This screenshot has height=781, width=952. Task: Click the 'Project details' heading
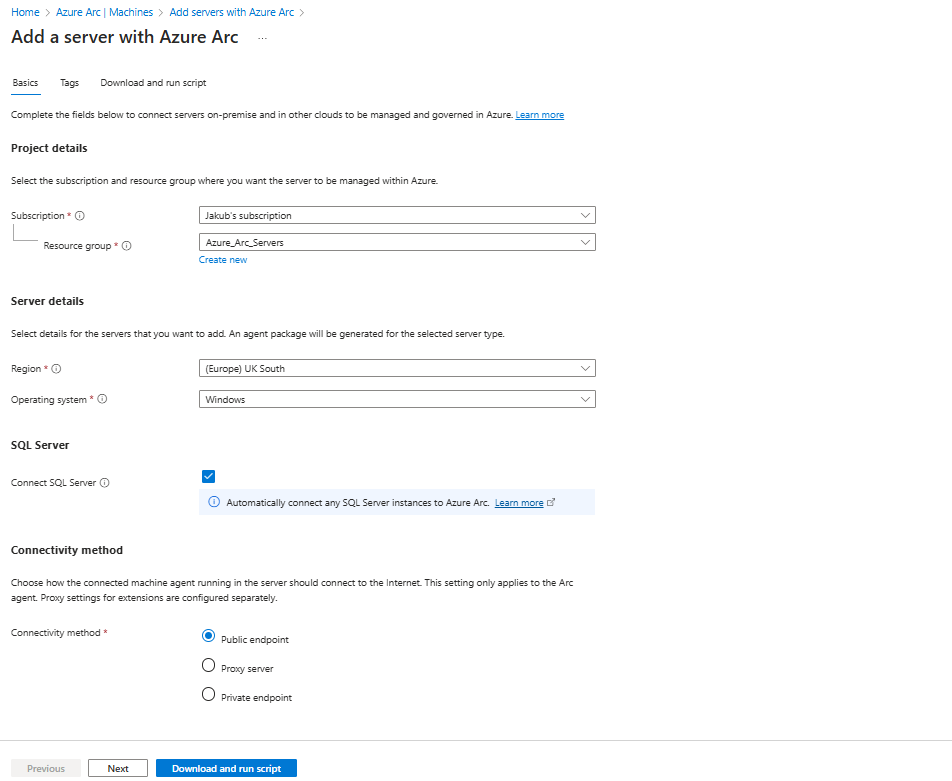49,148
